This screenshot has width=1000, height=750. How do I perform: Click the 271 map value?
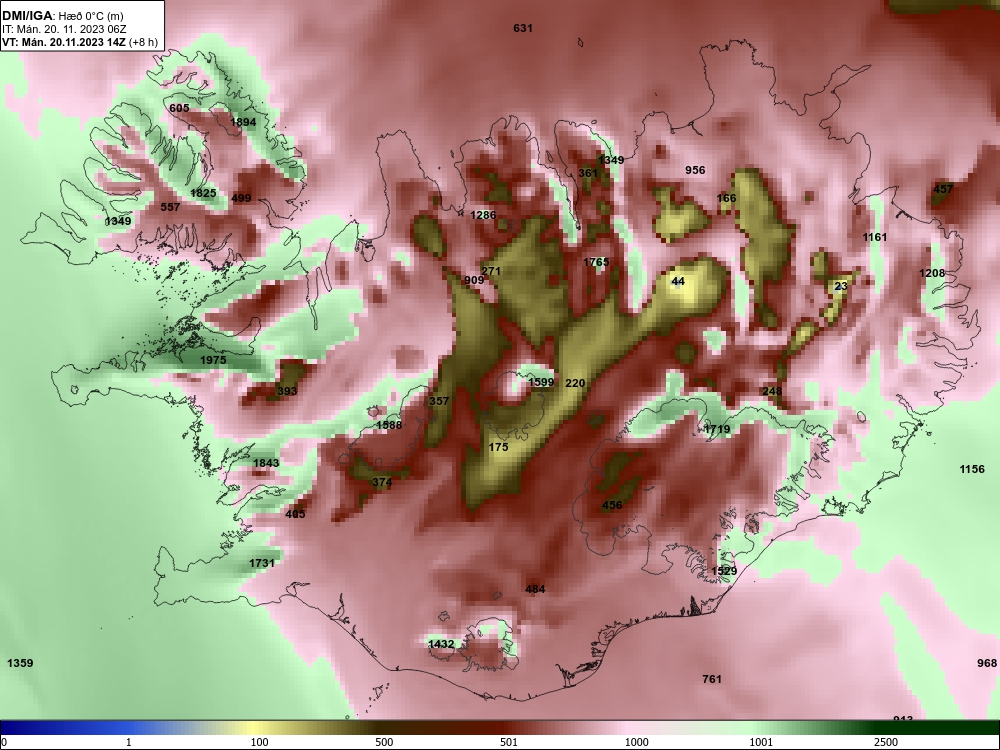pos(491,271)
